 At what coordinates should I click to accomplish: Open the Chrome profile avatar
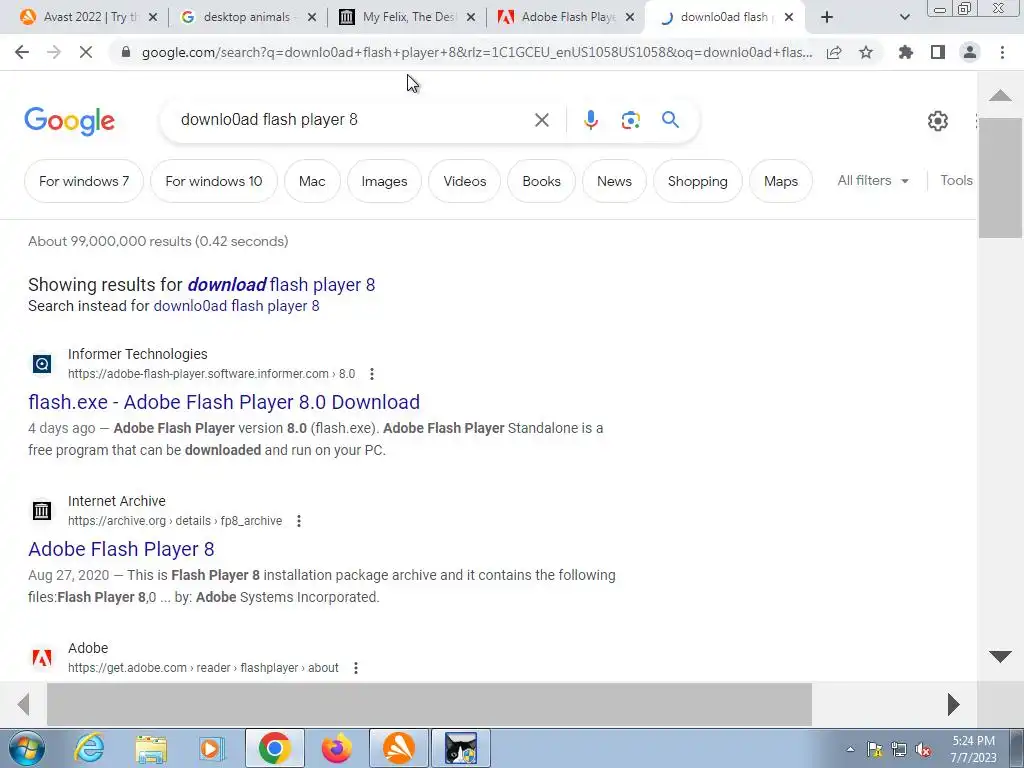pos(970,52)
